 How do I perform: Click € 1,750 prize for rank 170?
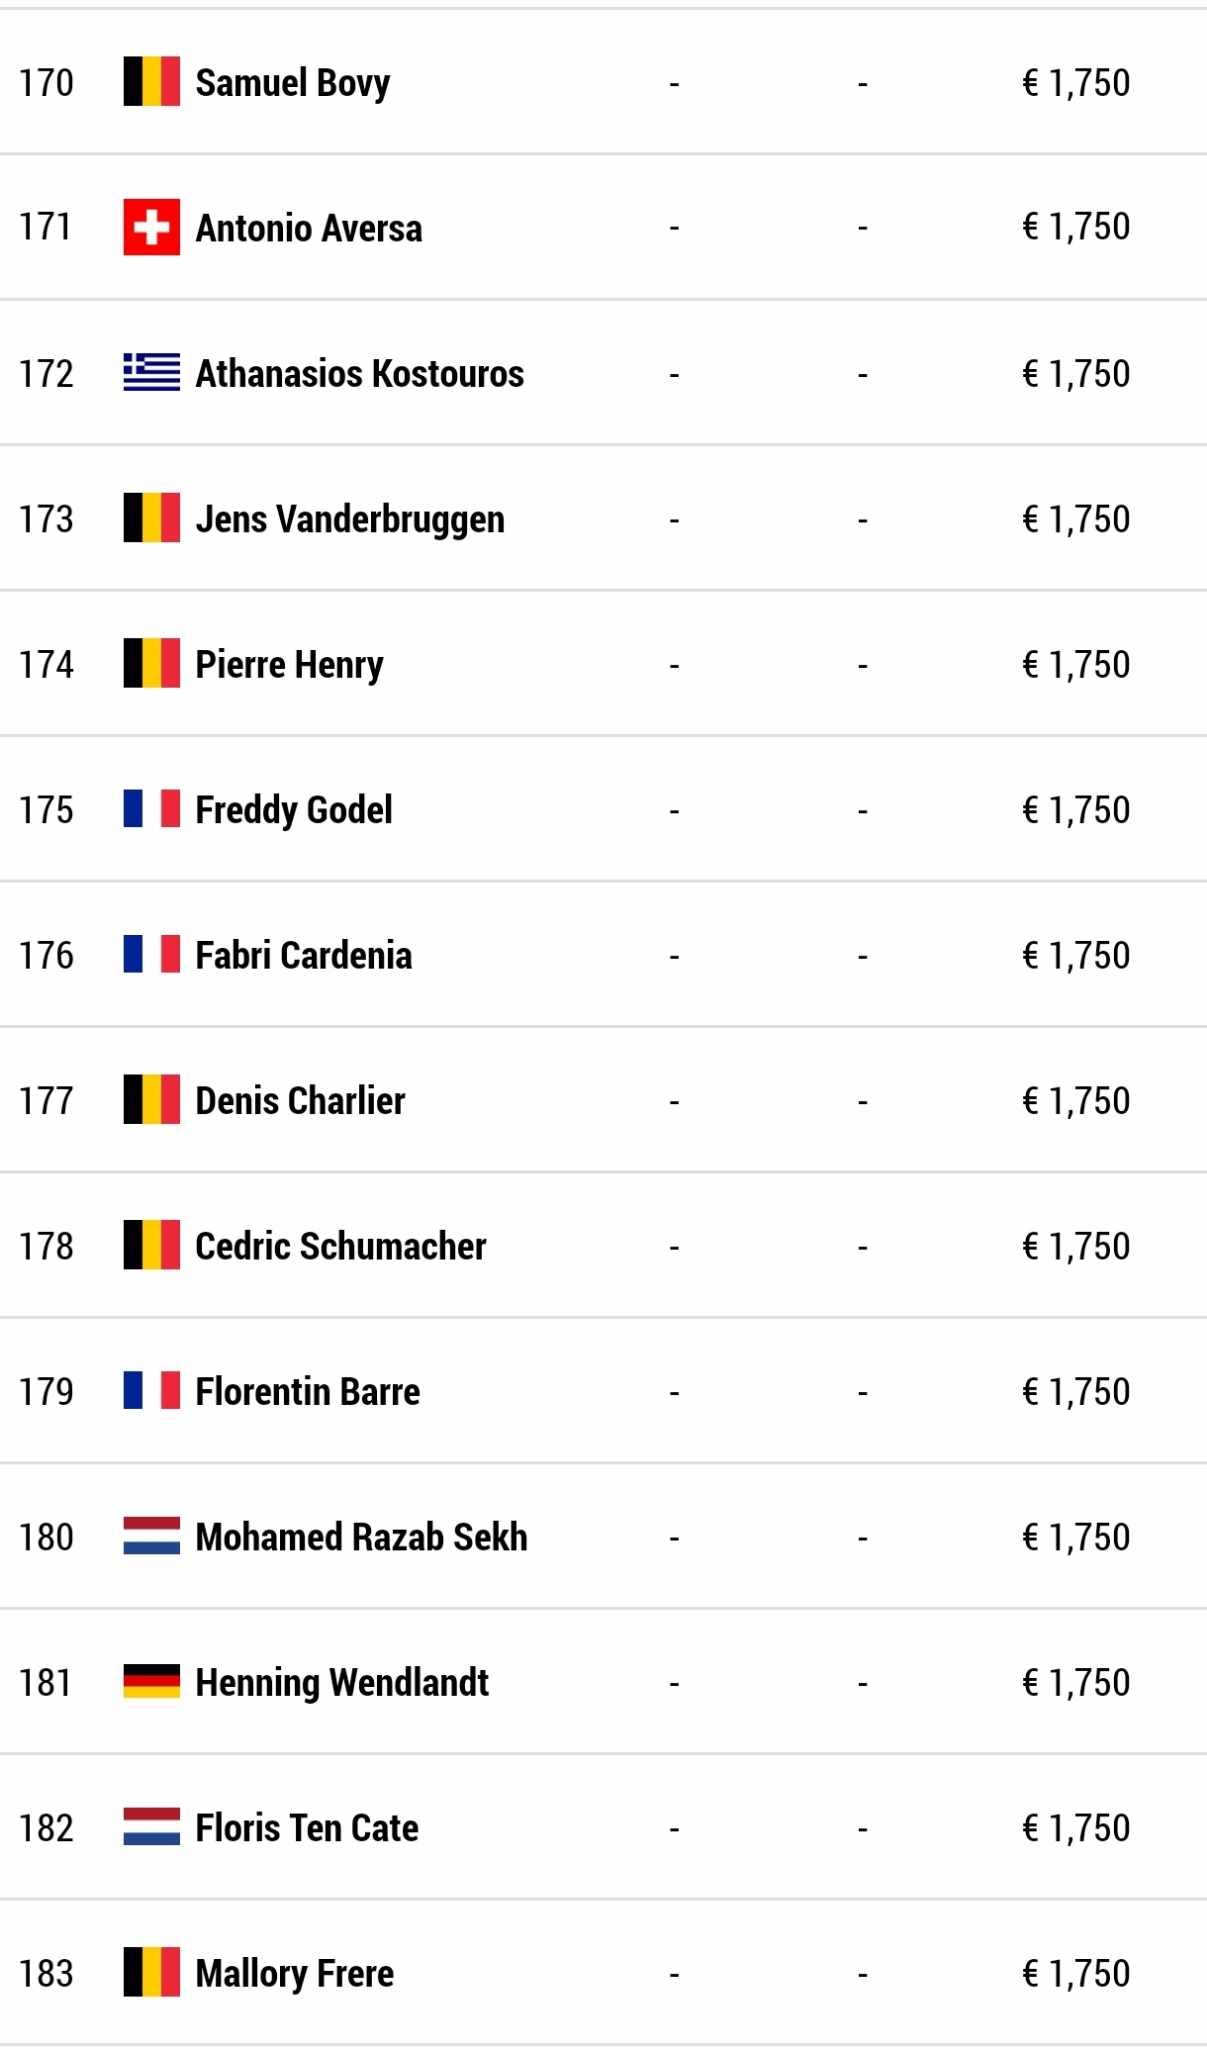pos(1076,83)
